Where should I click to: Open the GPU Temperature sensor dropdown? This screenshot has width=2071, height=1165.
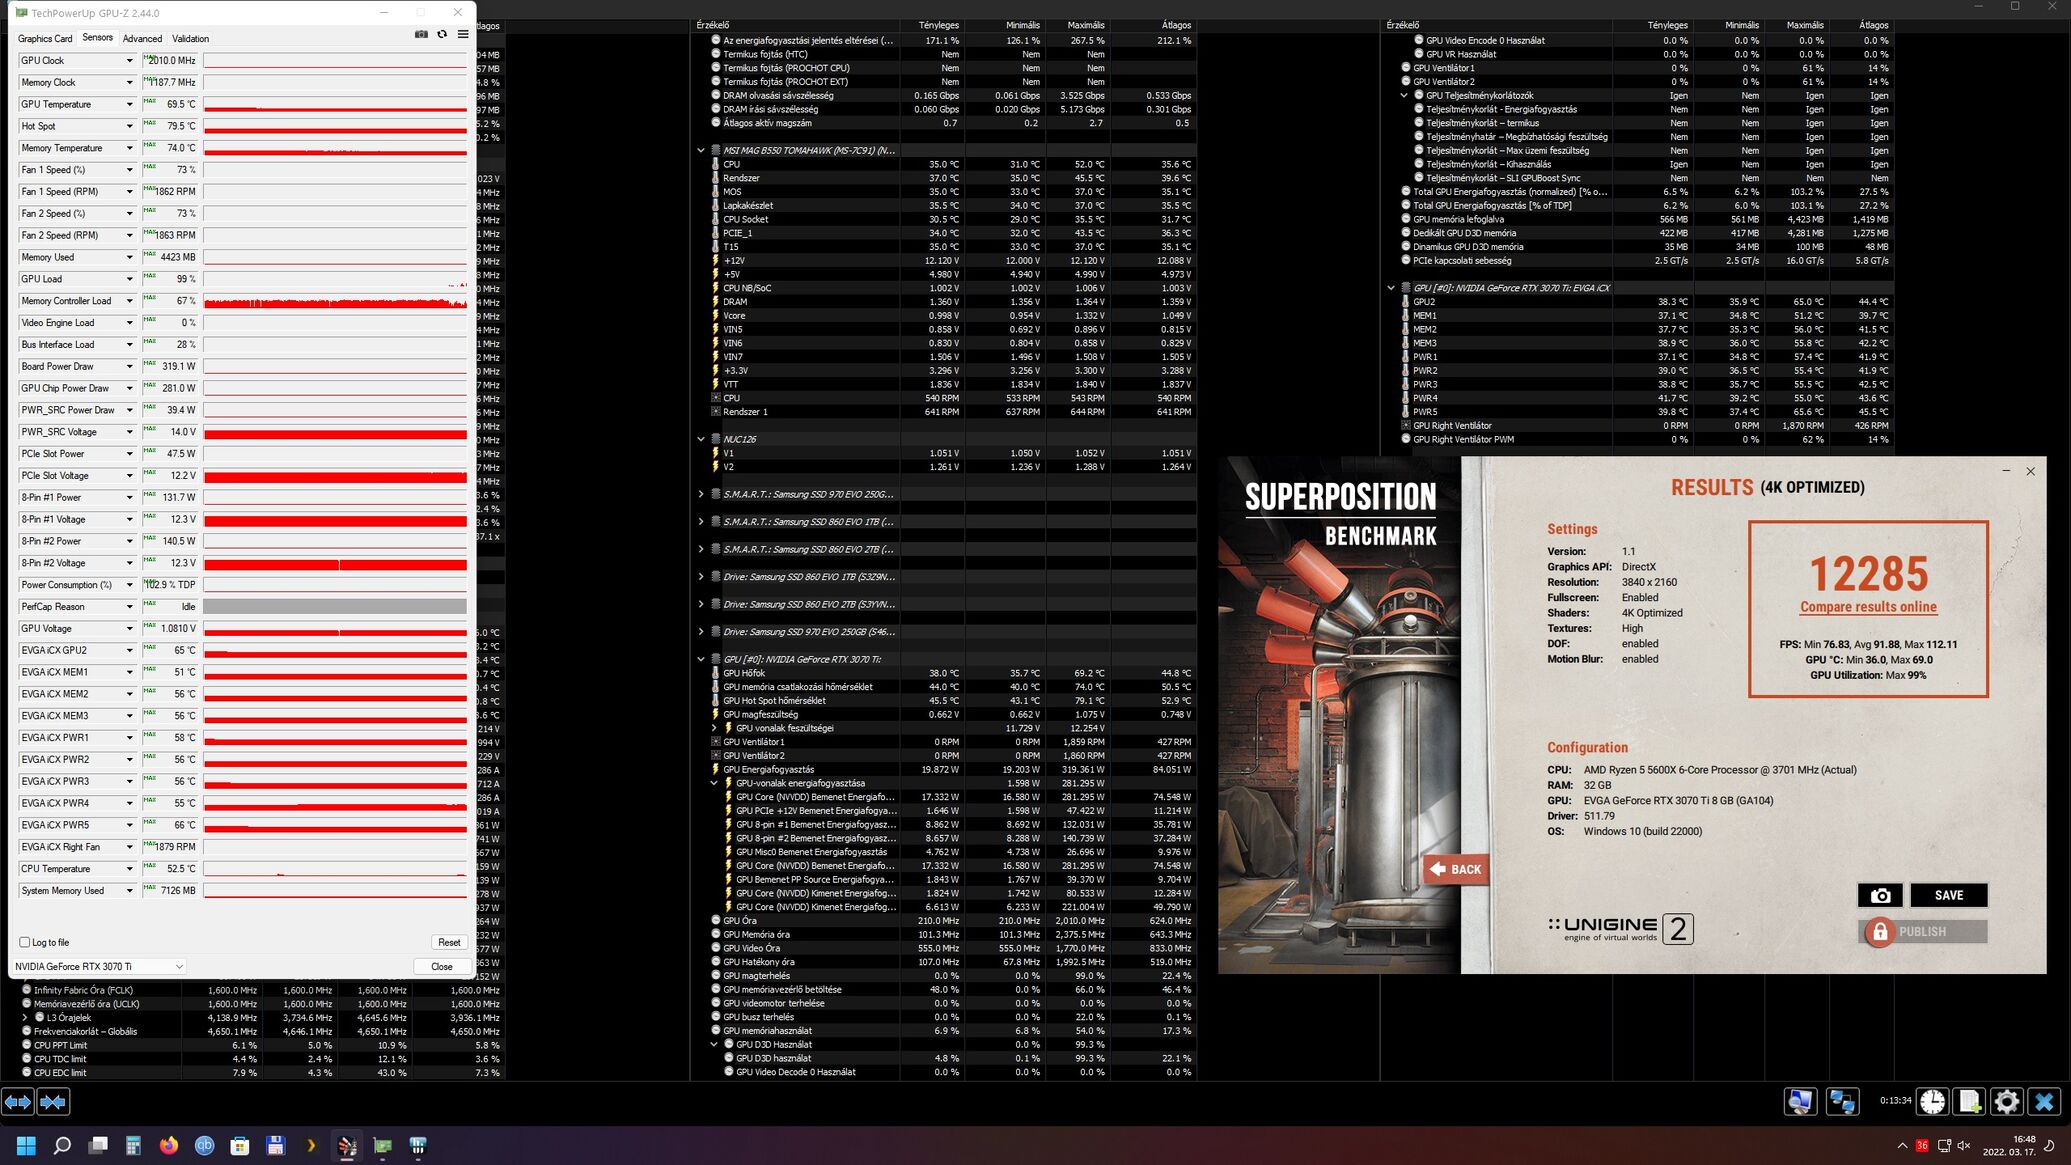click(129, 104)
